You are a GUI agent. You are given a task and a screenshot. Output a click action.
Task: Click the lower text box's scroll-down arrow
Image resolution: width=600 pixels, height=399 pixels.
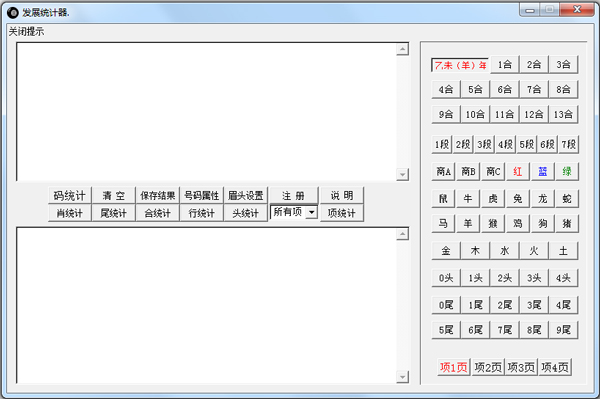[402, 377]
